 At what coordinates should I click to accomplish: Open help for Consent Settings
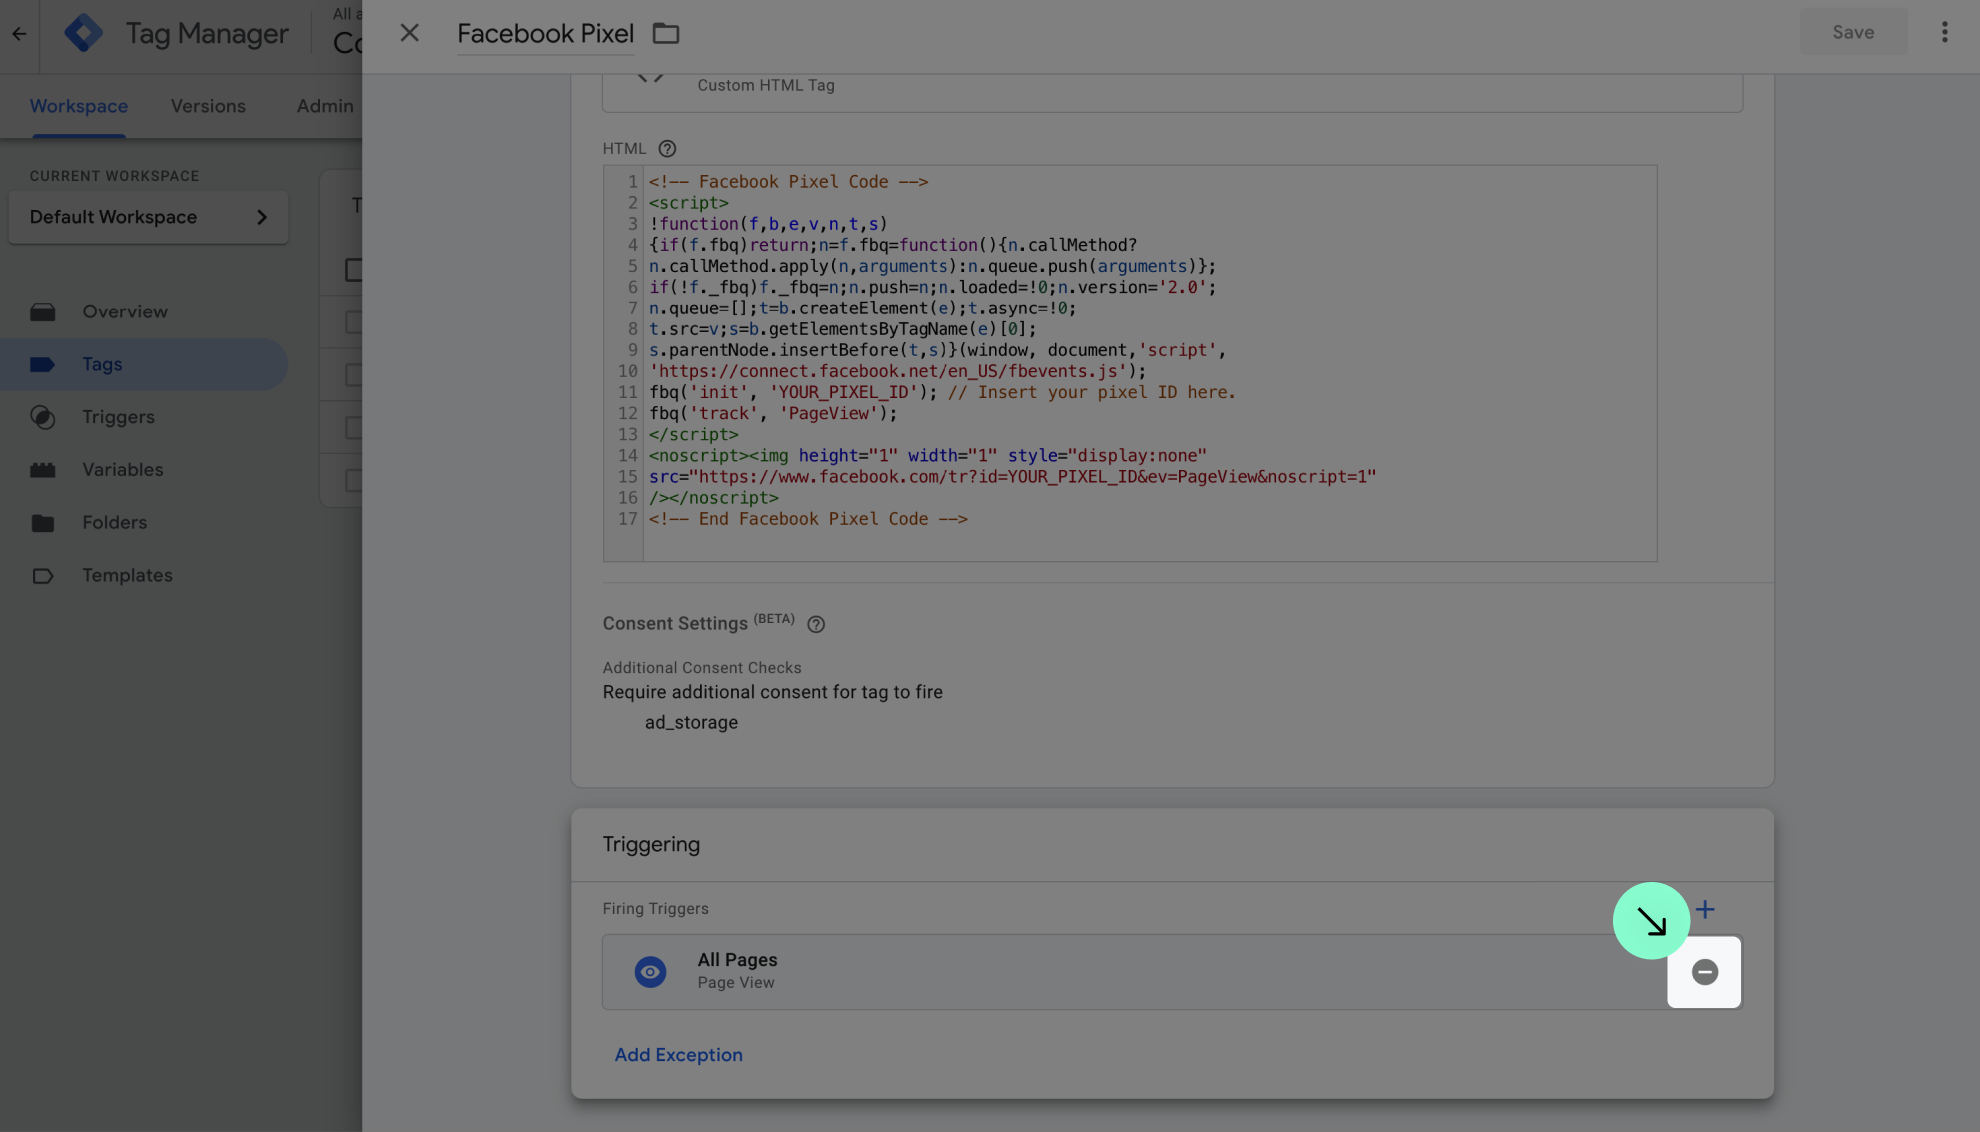point(816,624)
